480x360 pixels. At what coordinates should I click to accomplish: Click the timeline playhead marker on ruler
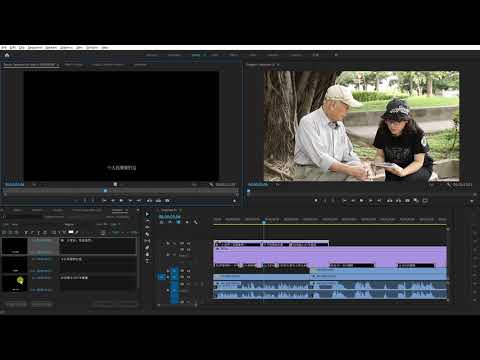(x=264, y=221)
